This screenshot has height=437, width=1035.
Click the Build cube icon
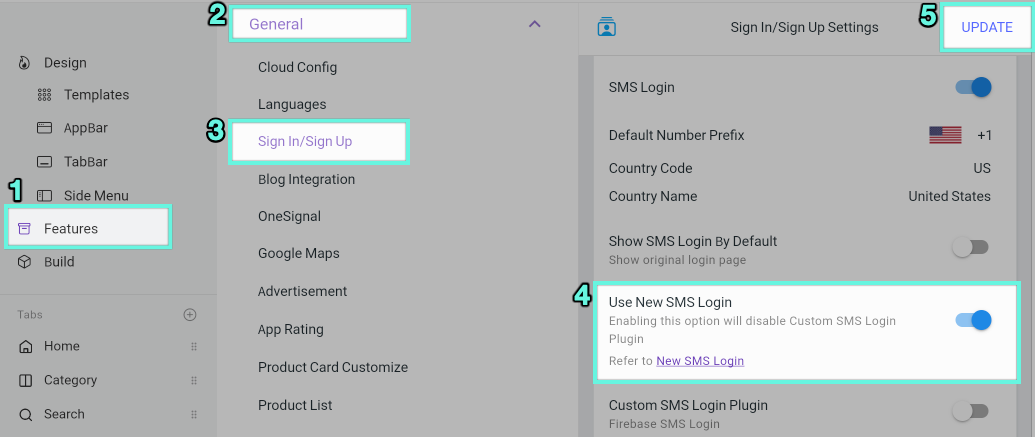(x=25, y=262)
